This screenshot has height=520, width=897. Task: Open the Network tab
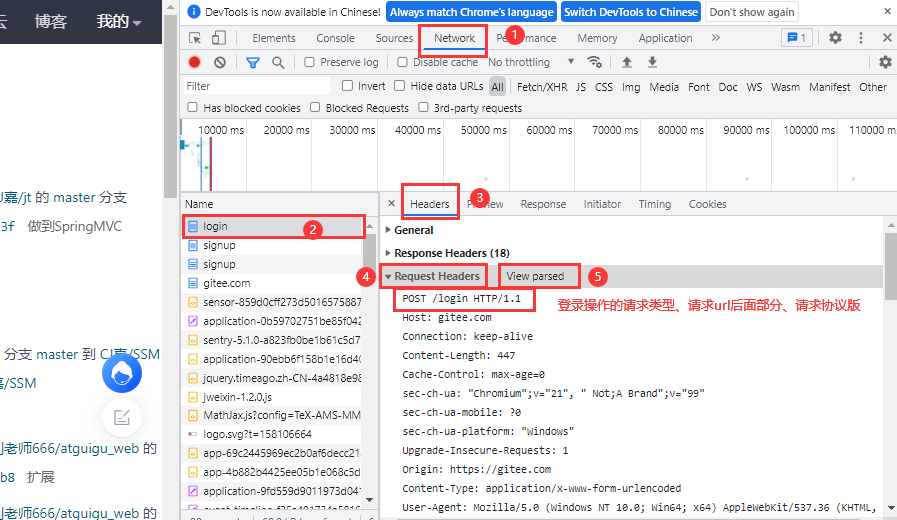point(454,38)
